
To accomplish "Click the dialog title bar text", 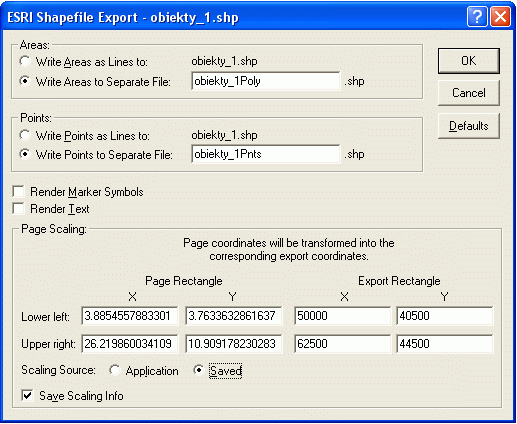I will pos(123,17).
